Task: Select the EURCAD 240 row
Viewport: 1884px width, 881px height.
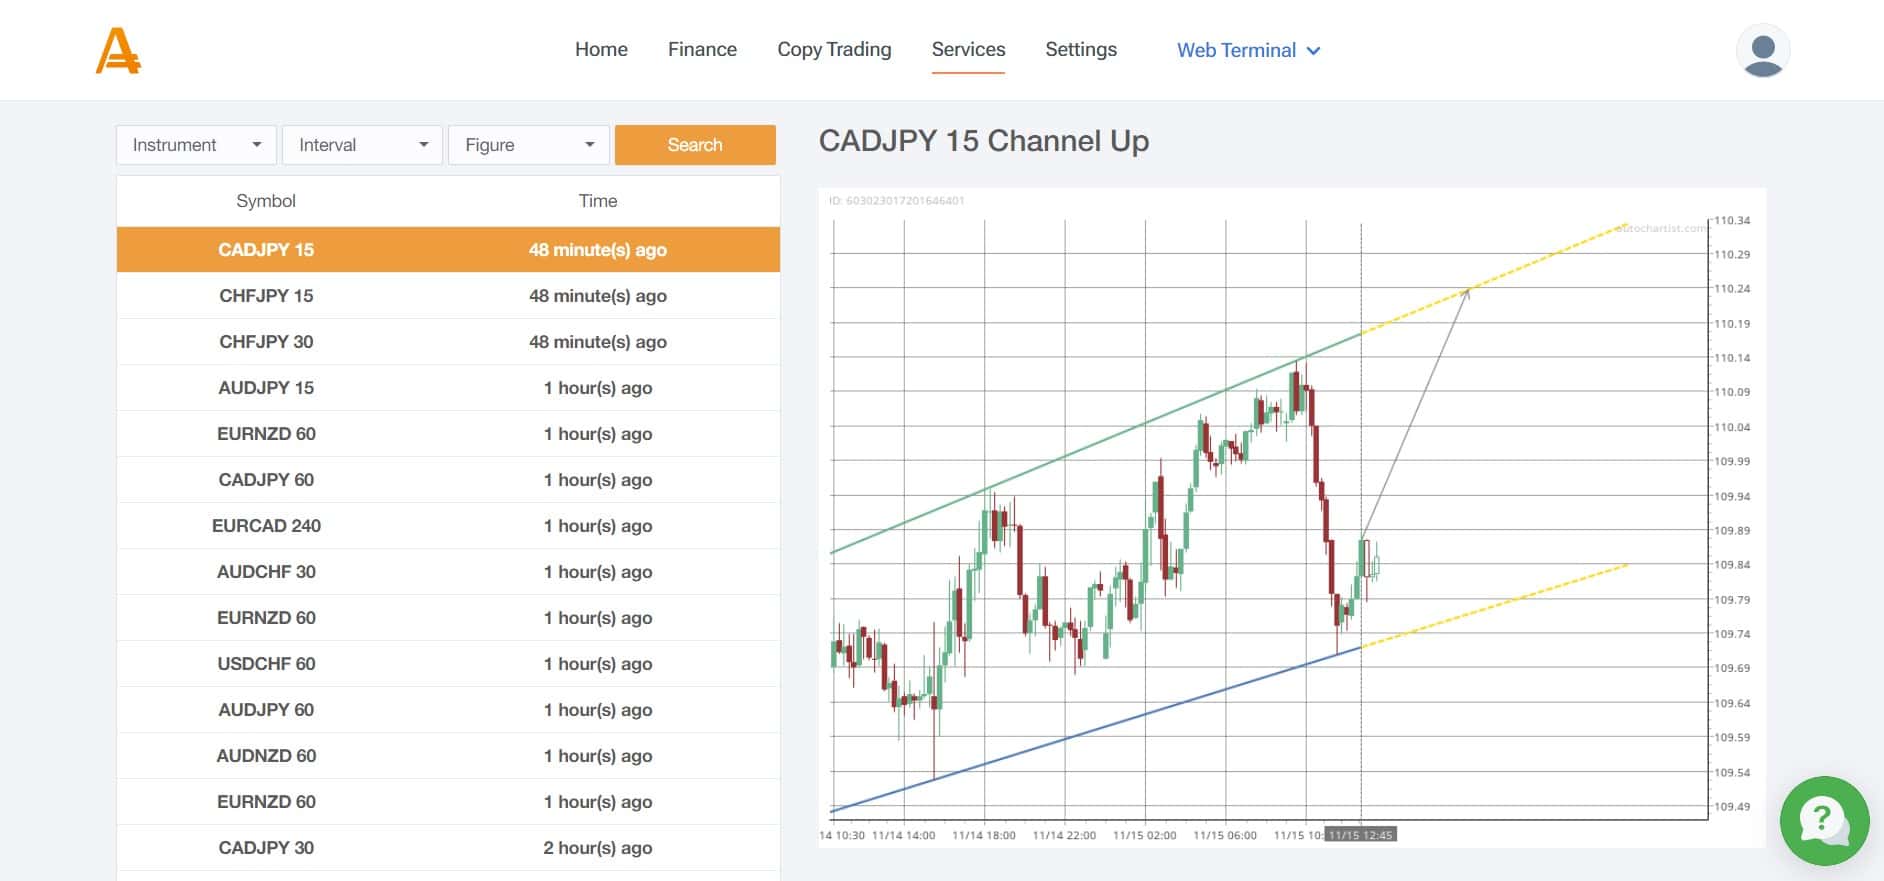Action: coord(448,526)
